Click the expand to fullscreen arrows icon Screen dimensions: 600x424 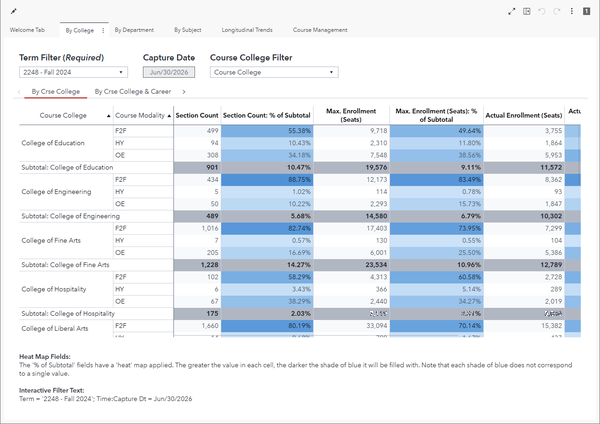coord(512,11)
